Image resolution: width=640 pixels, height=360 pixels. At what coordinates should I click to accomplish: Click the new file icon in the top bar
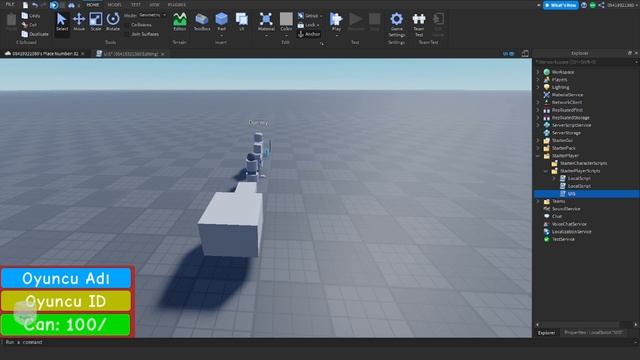[25, 5]
